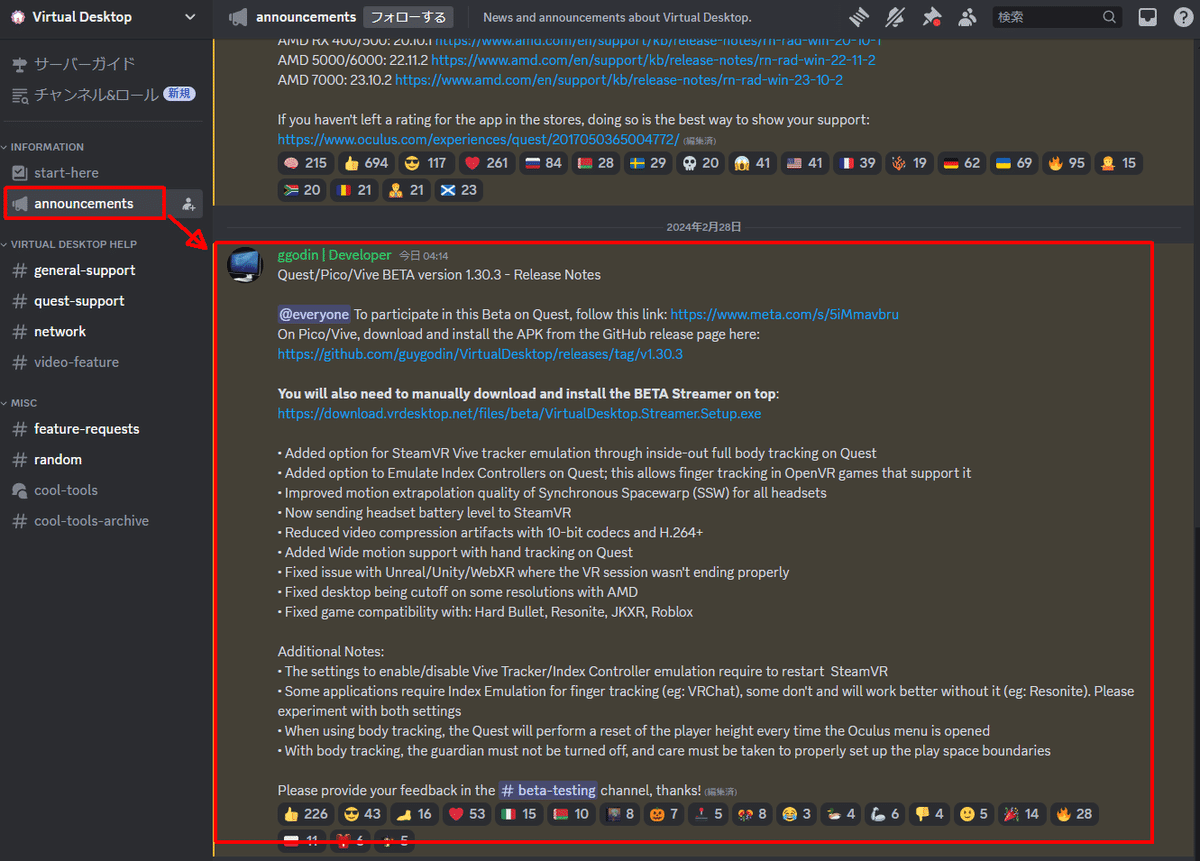
Task: Toggle the thumbs-down reaction with 4
Action: click(929, 814)
